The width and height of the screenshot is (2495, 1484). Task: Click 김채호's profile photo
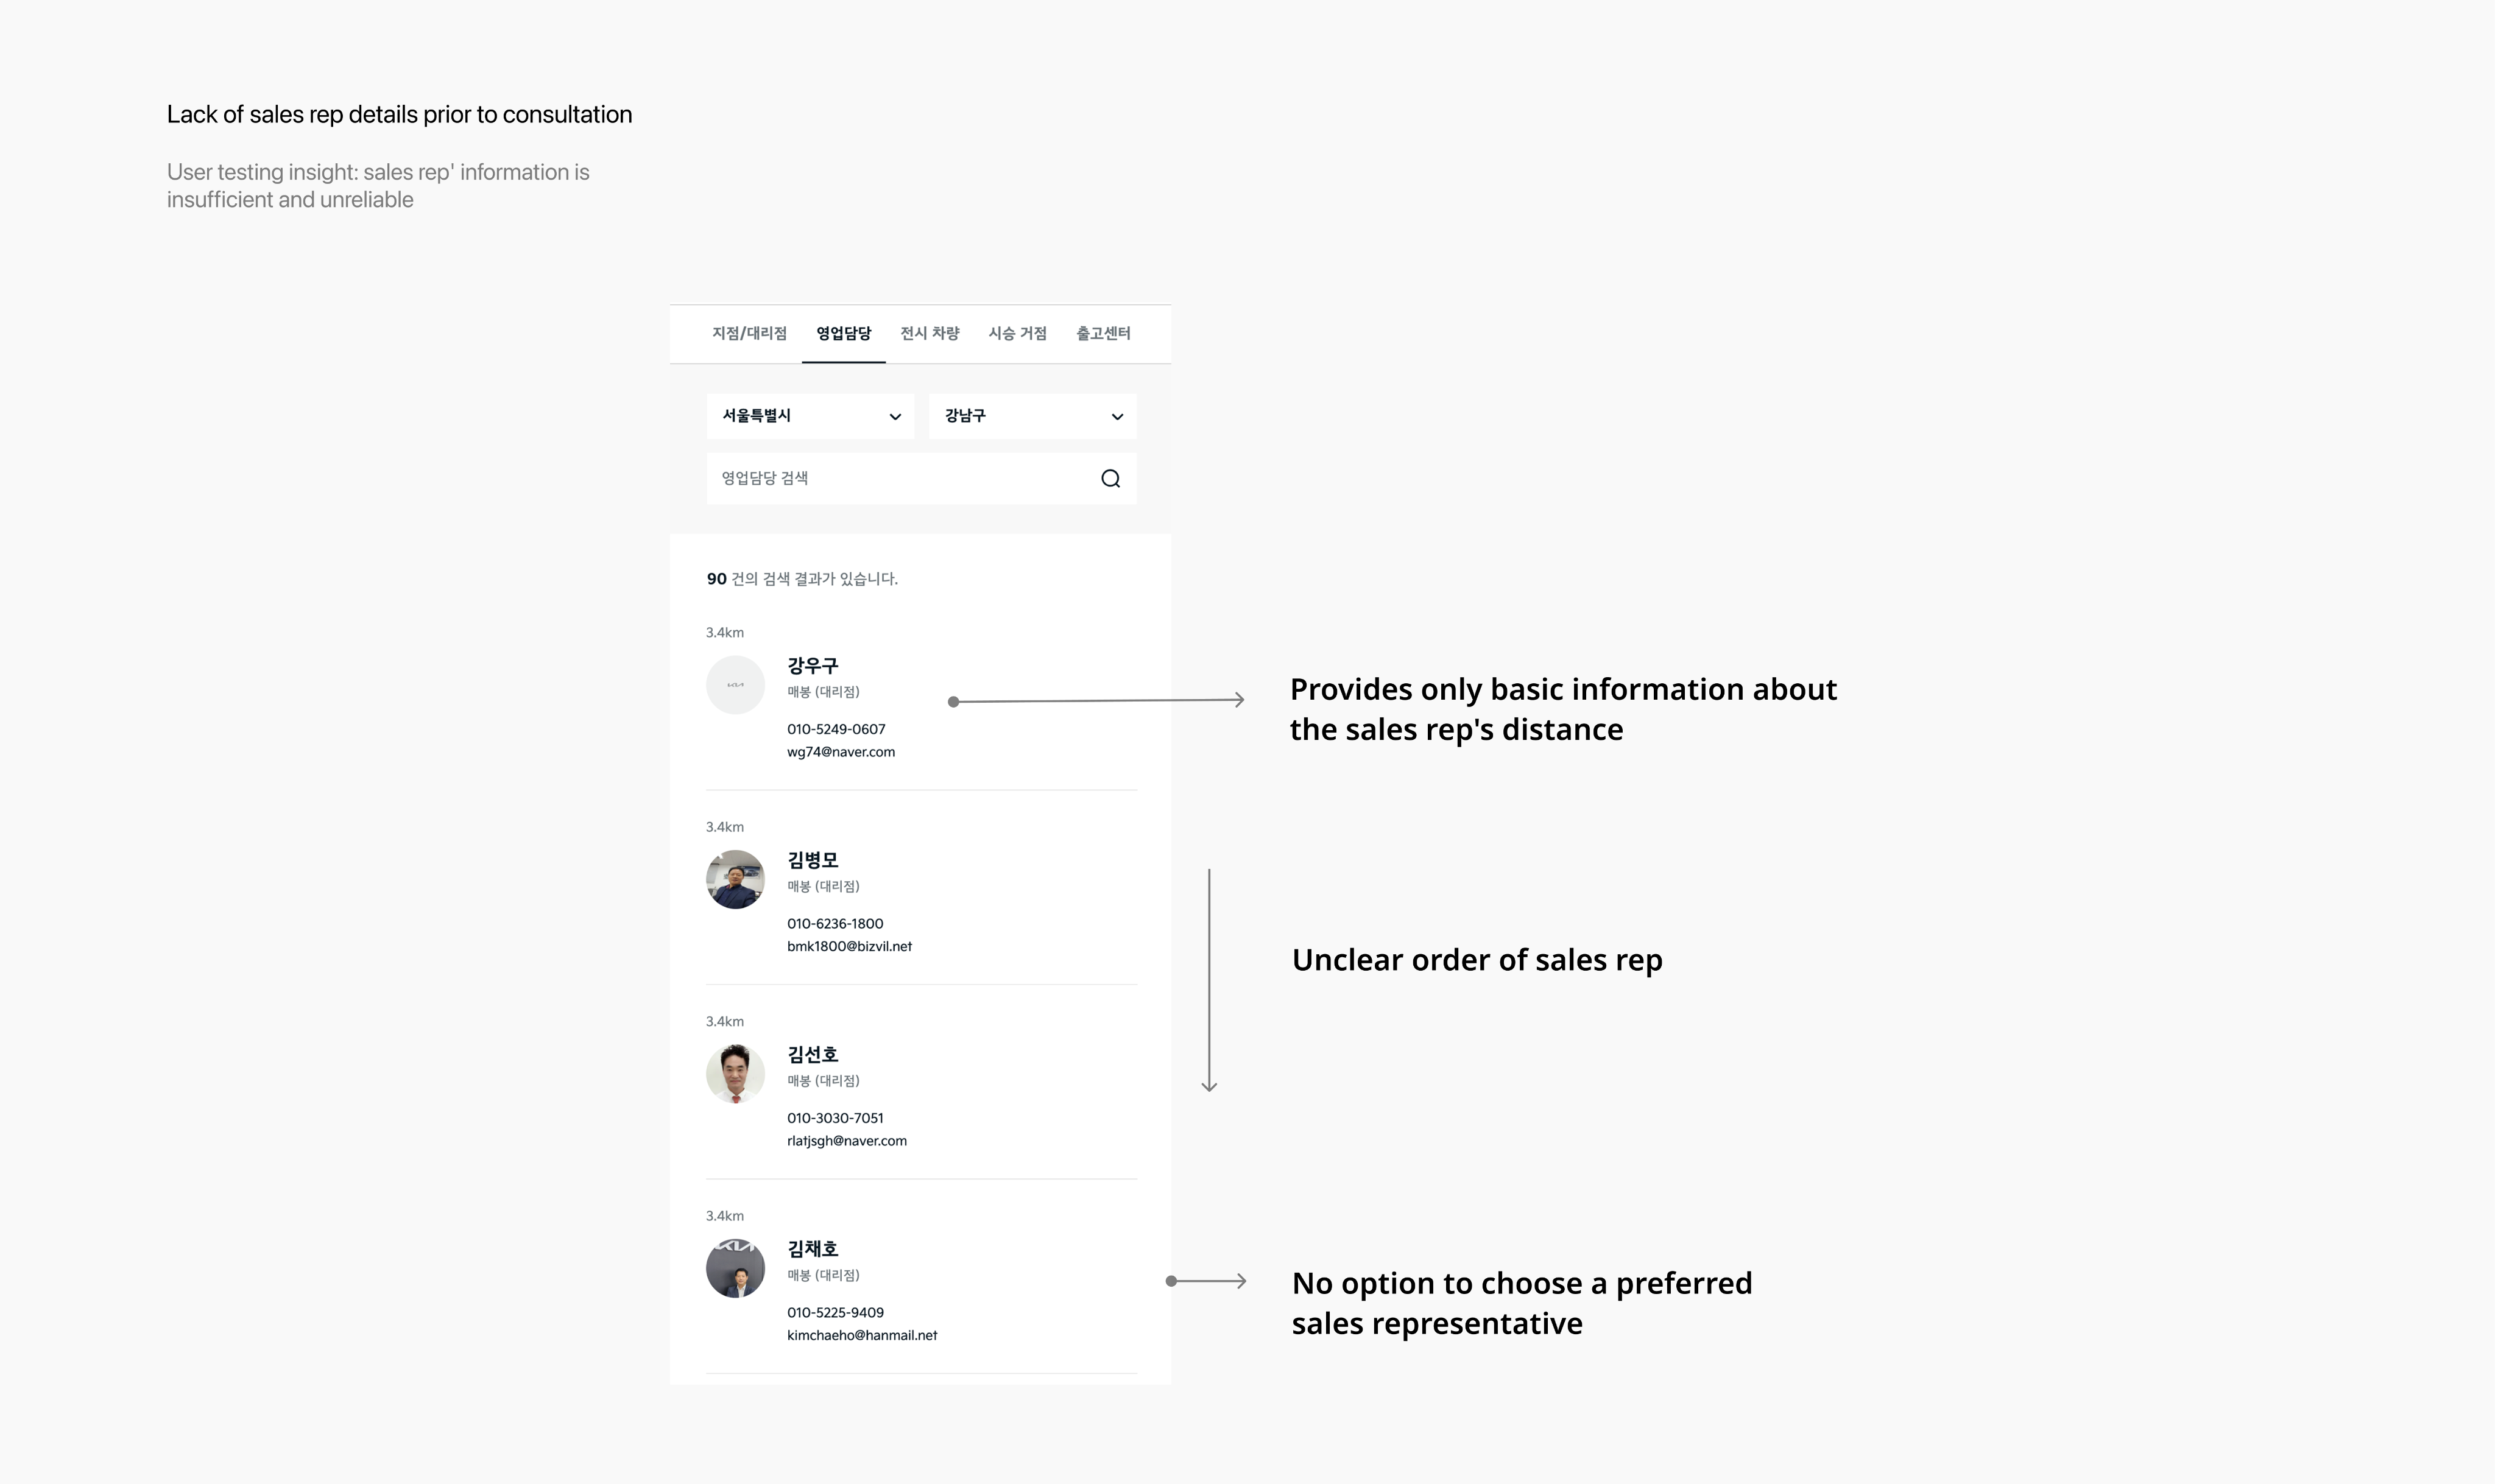735,1269
